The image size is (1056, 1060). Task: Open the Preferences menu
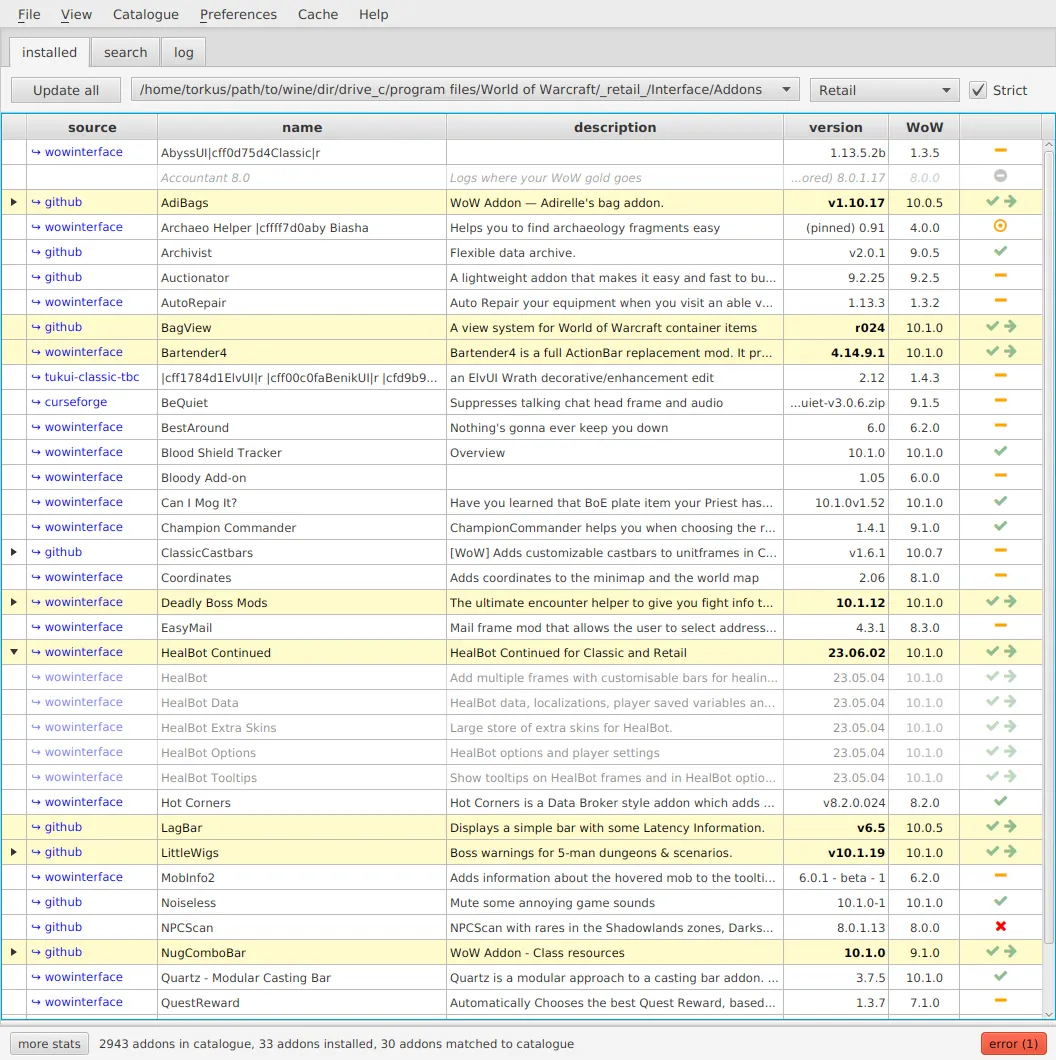238,14
